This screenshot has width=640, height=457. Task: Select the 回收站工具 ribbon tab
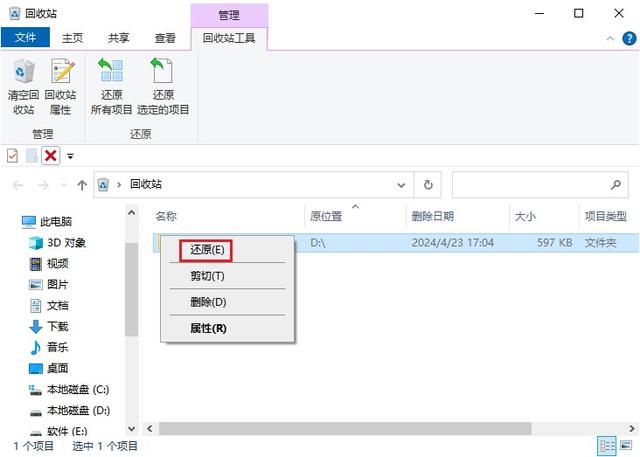(x=229, y=38)
